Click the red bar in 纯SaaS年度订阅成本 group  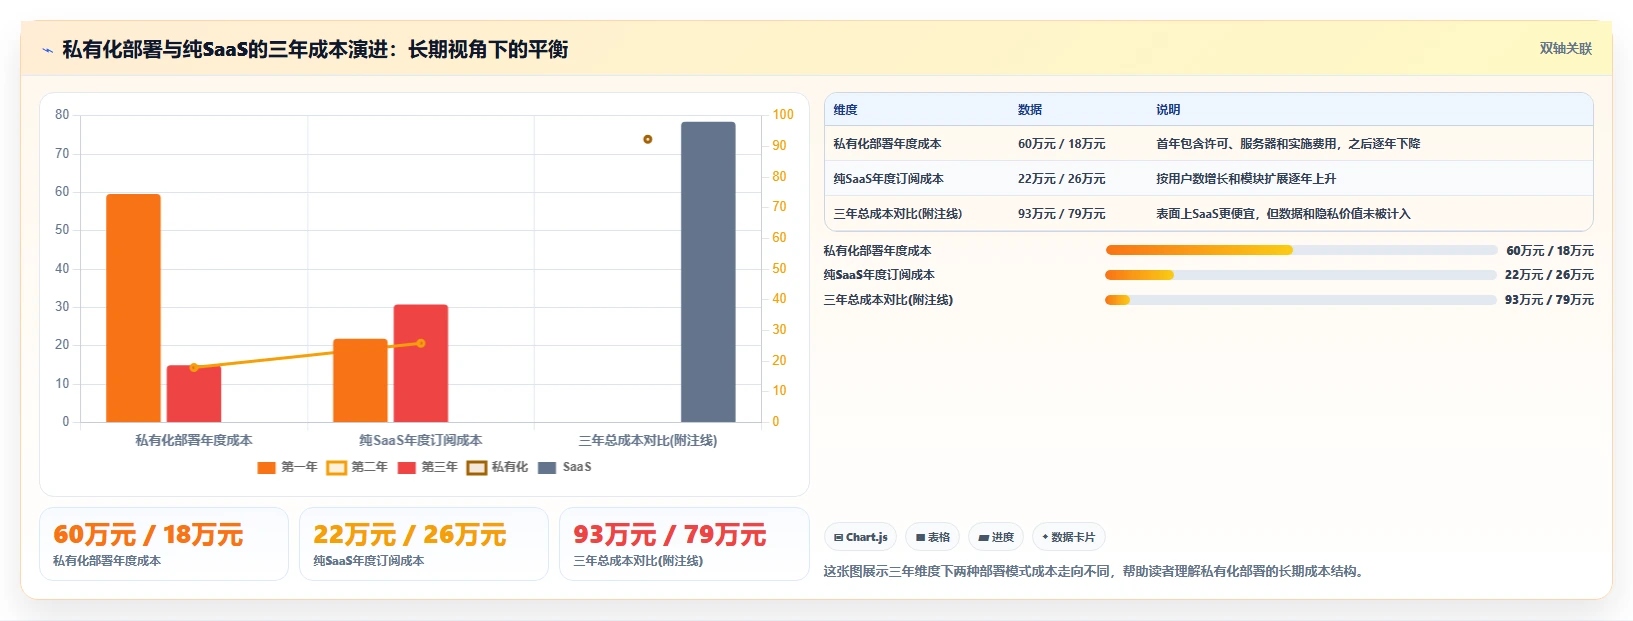pyautogui.click(x=421, y=363)
